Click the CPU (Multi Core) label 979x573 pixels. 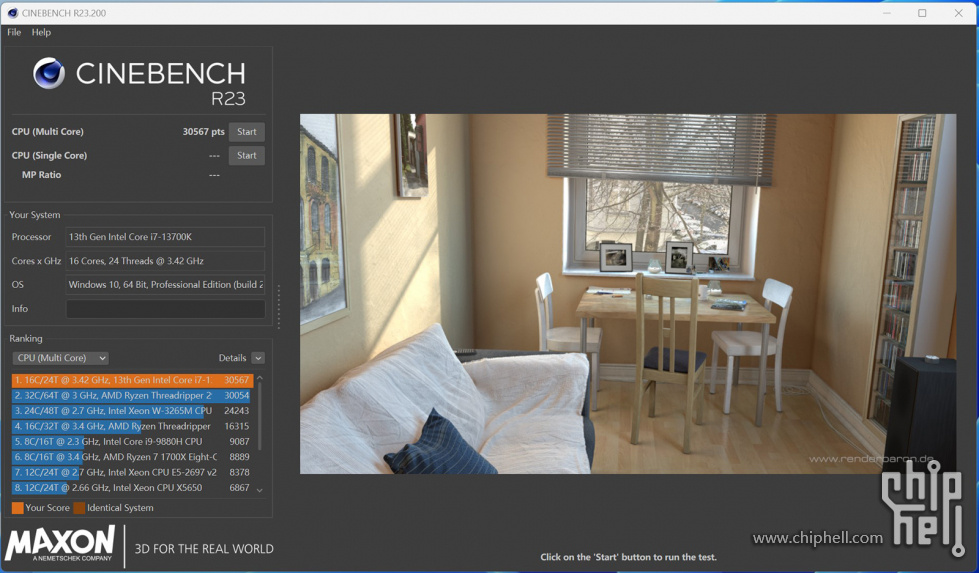click(x=47, y=132)
